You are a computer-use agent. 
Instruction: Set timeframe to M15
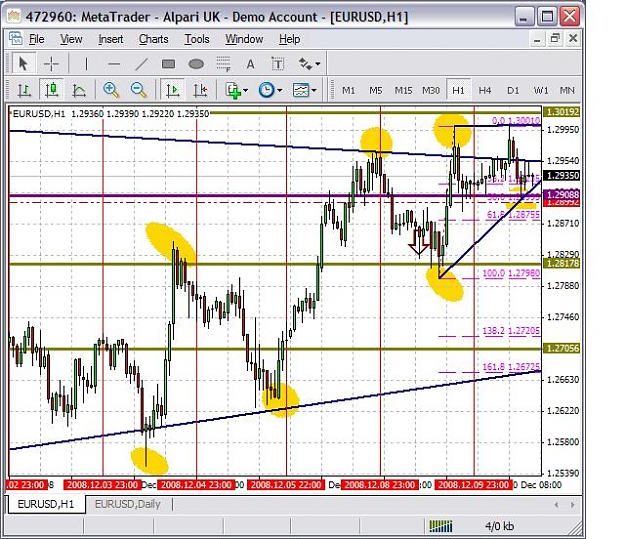pyautogui.click(x=403, y=91)
